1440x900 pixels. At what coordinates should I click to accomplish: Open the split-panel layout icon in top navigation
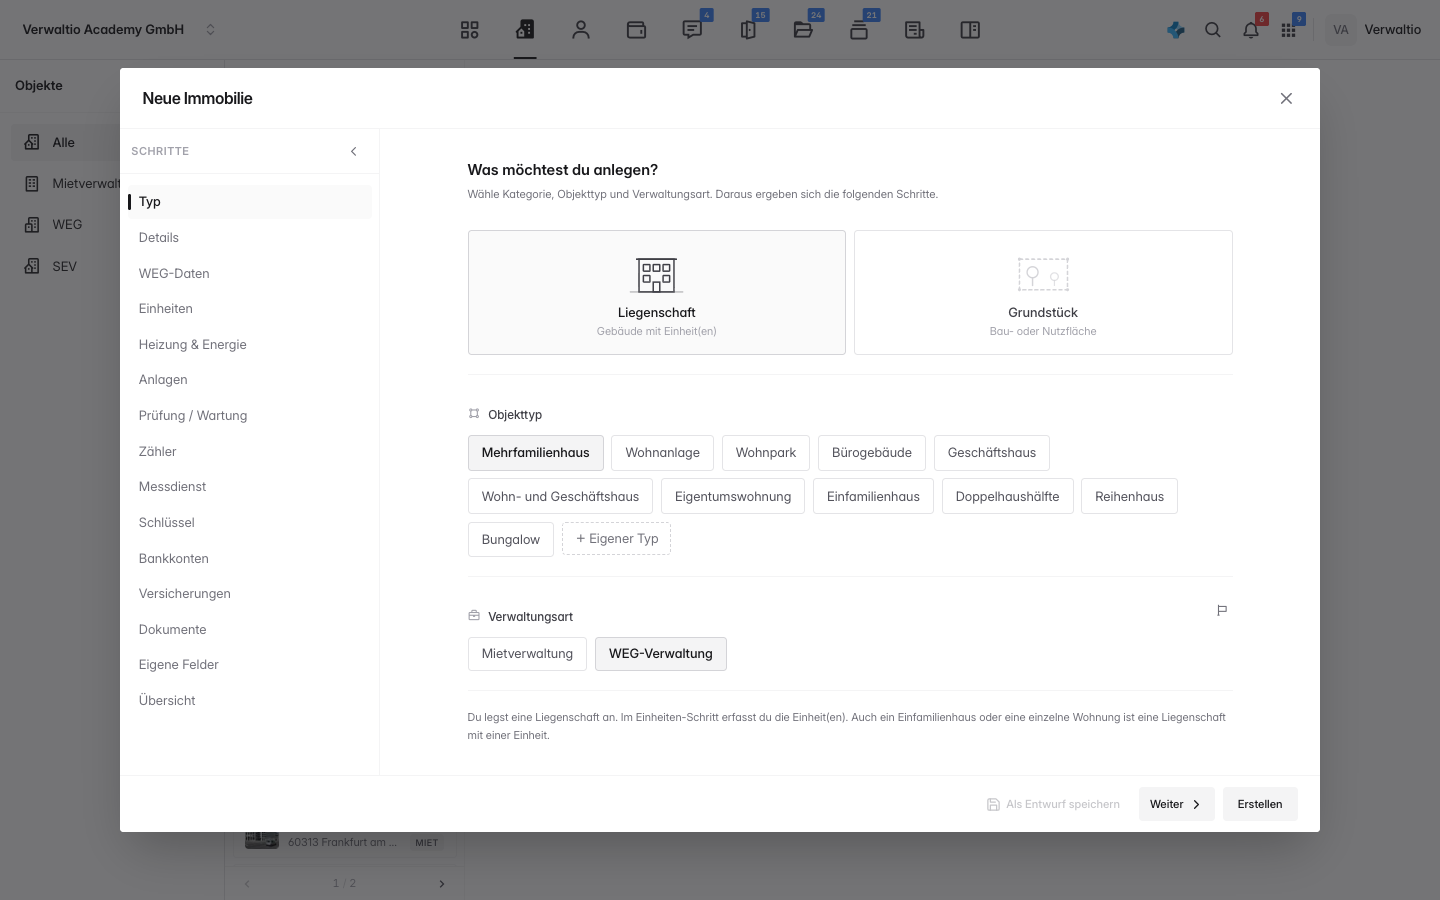pos(970,30)
